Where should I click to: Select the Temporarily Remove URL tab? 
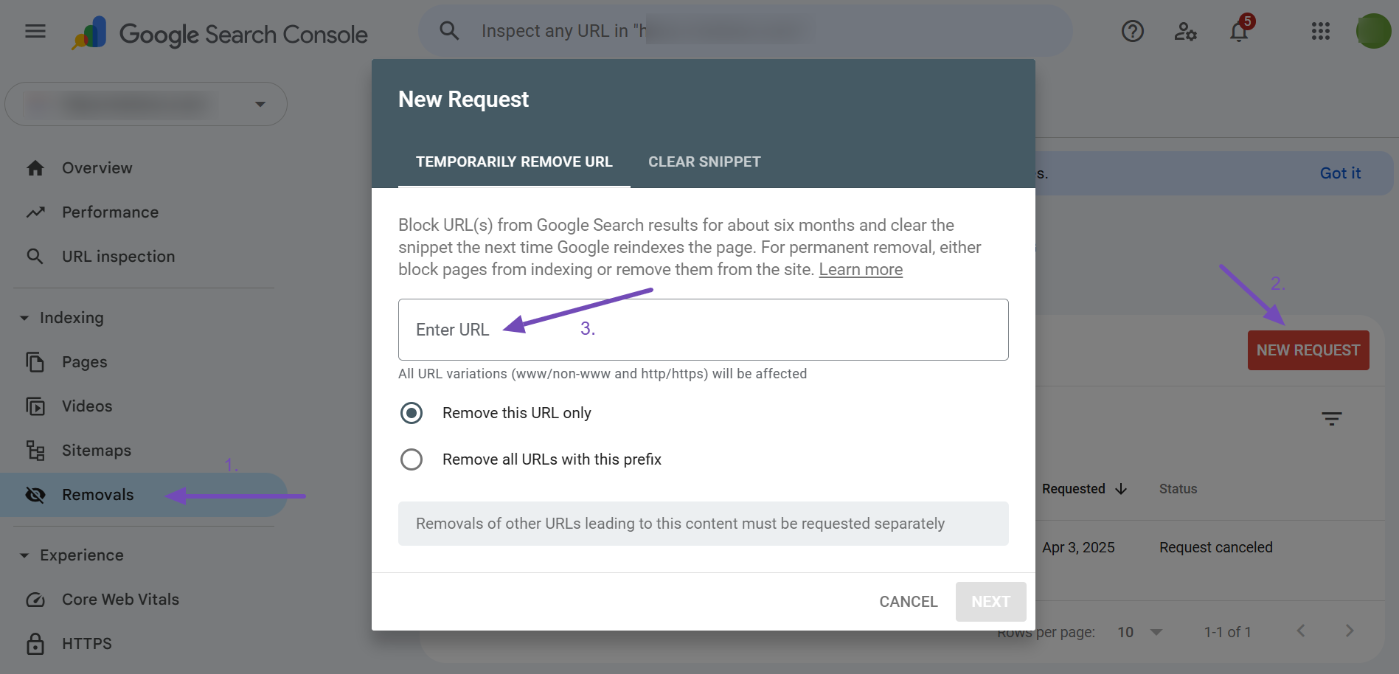[514, 162]
